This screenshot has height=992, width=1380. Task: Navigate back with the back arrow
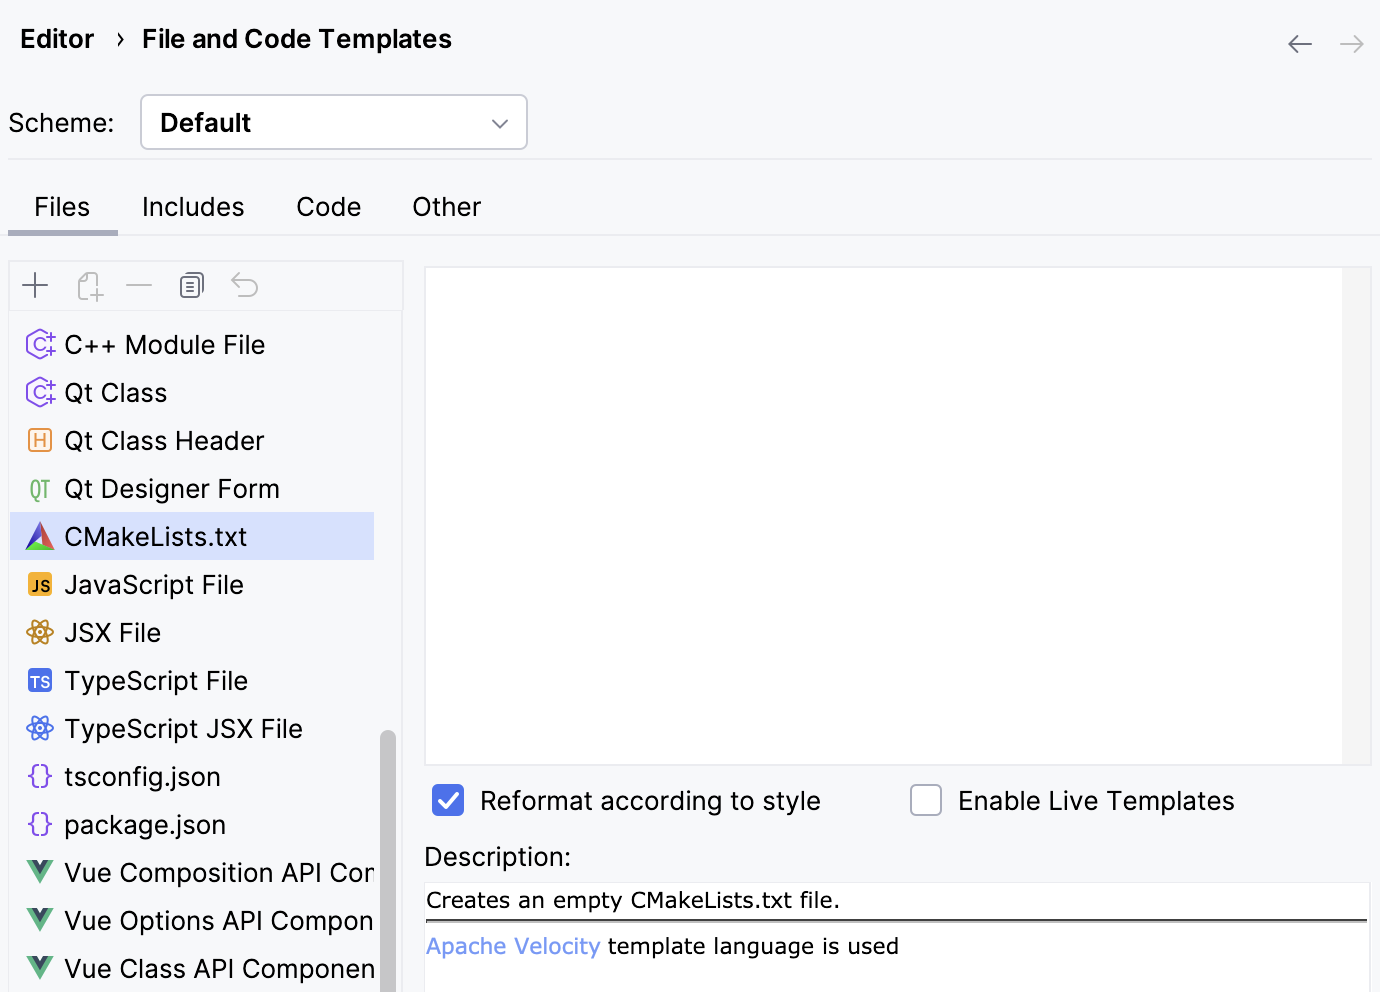point(1299,43)
